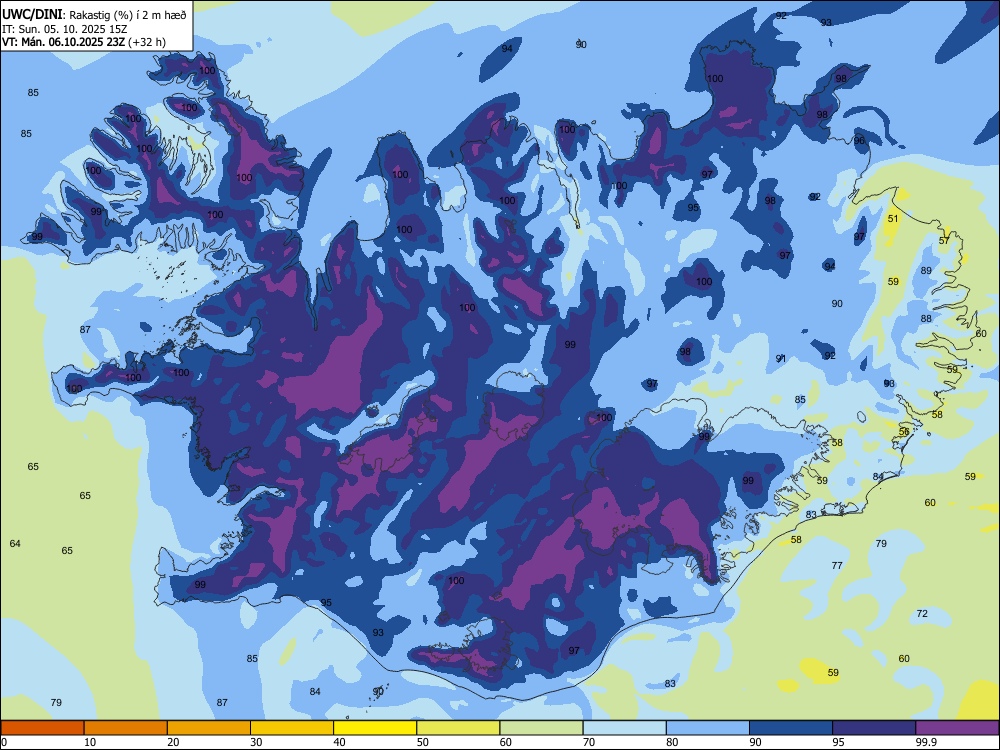1000x750 pixels.
Task: Select the pale yellow 50–60 legend swatch
Action: tap(458, 728)
